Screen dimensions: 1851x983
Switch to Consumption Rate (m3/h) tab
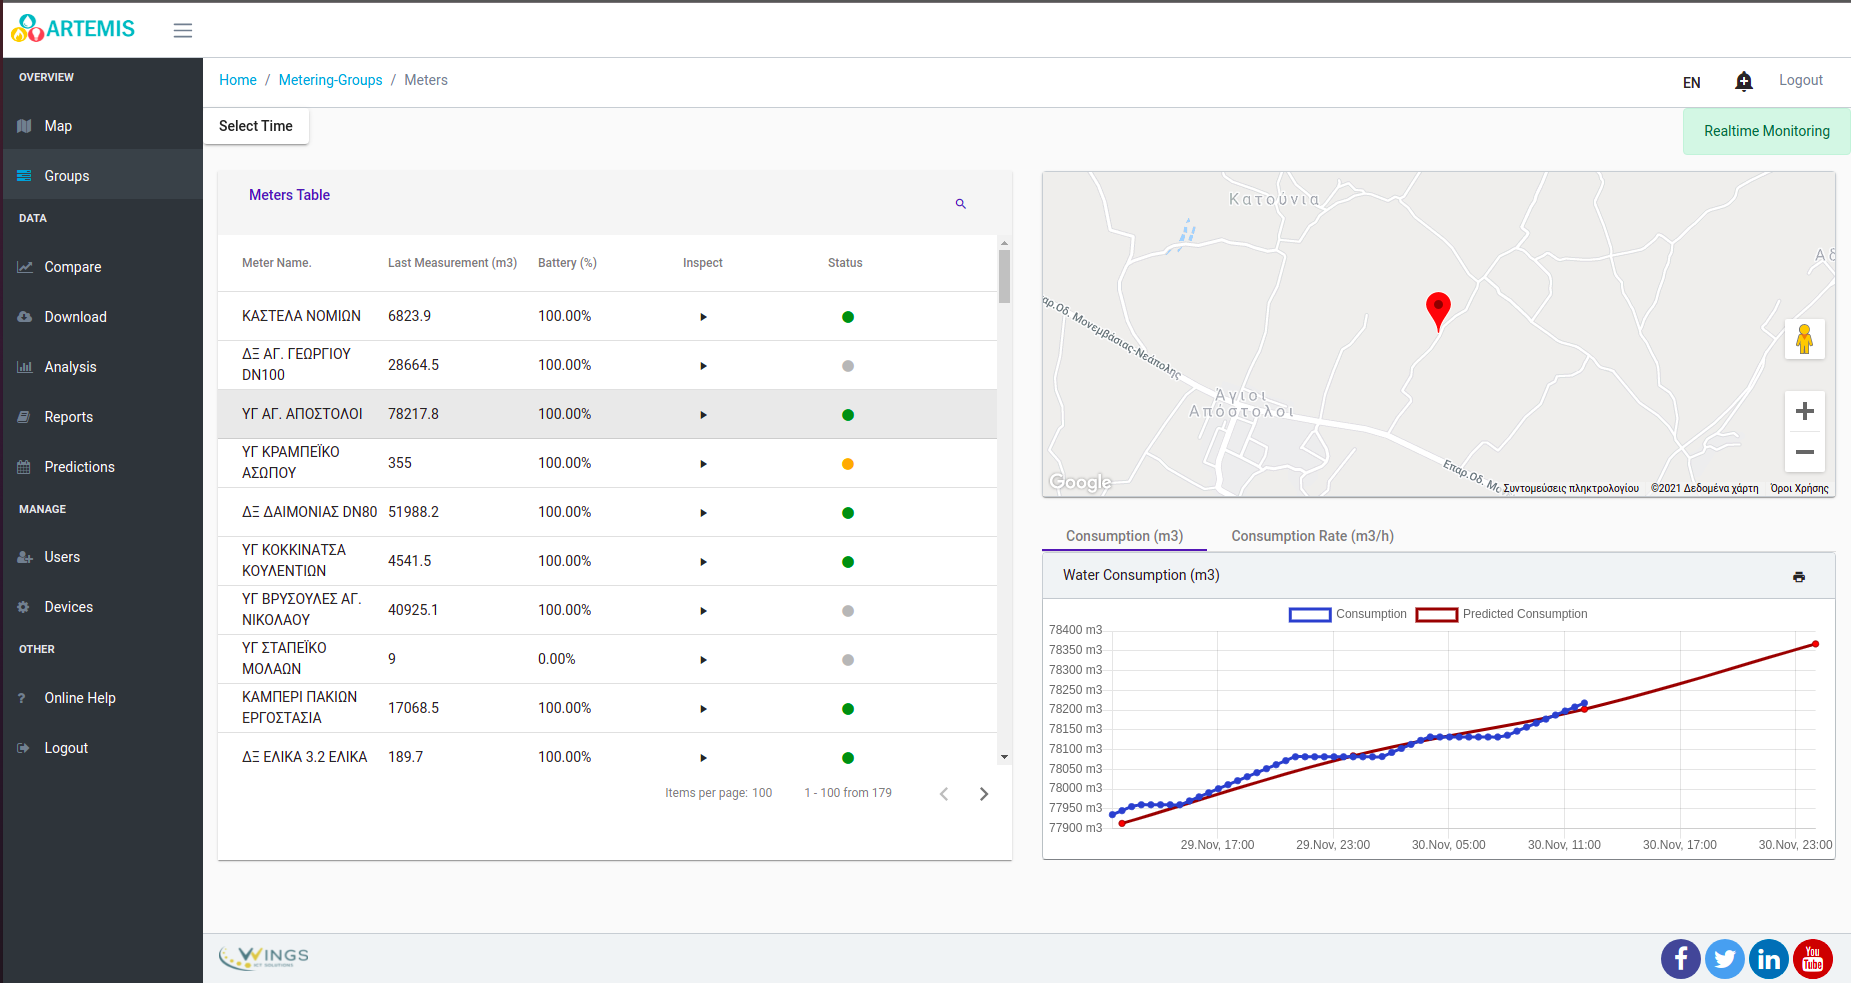coord(1312,536)
